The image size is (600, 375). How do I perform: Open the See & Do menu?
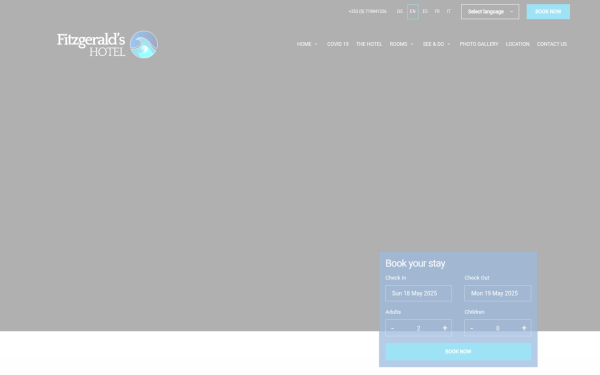click(433, 44)
